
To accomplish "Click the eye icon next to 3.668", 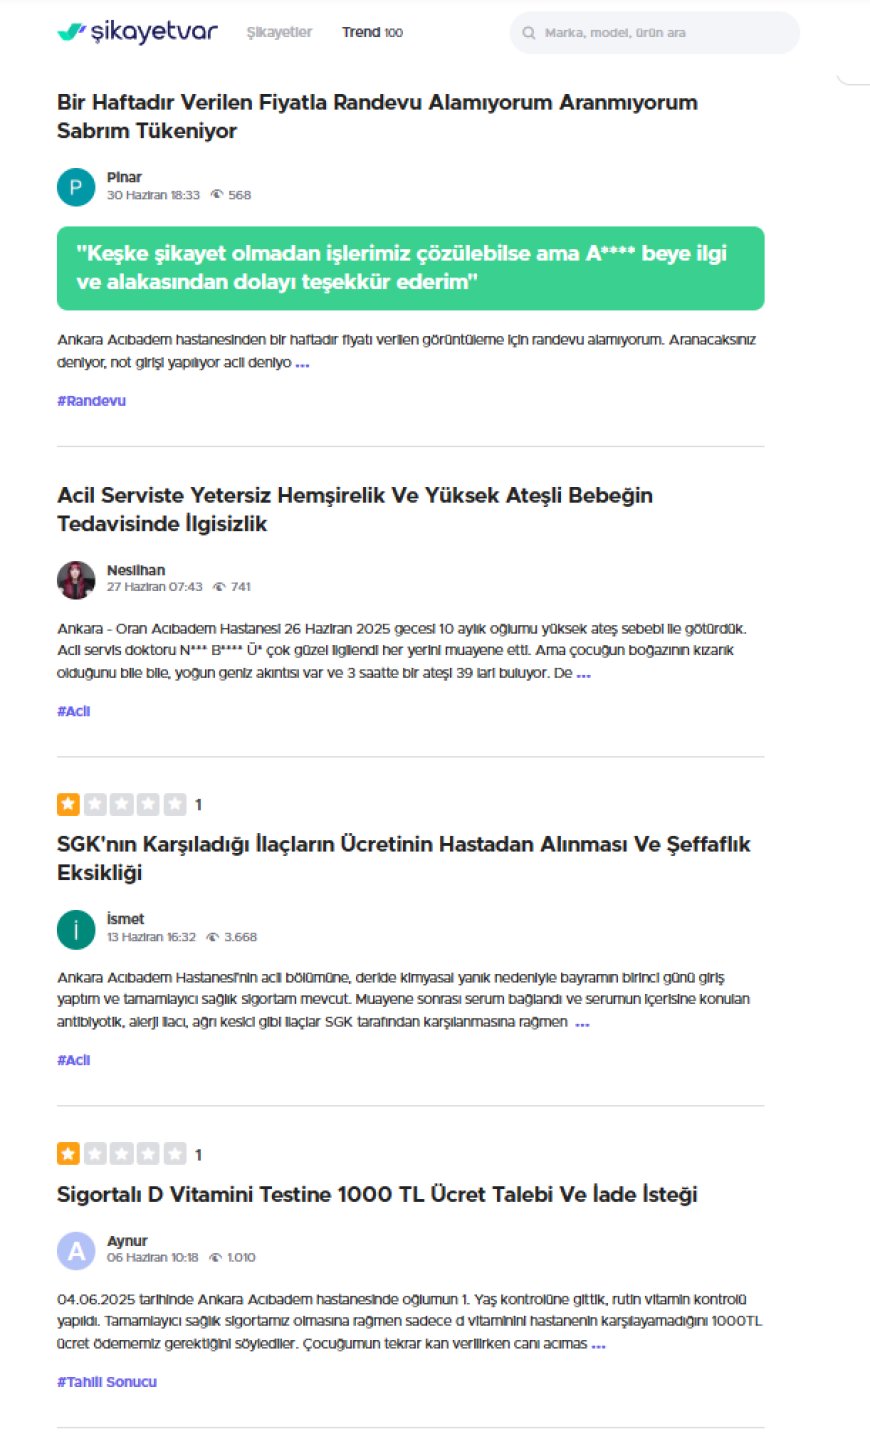I will pyautogui.click(x=212, y=937).
